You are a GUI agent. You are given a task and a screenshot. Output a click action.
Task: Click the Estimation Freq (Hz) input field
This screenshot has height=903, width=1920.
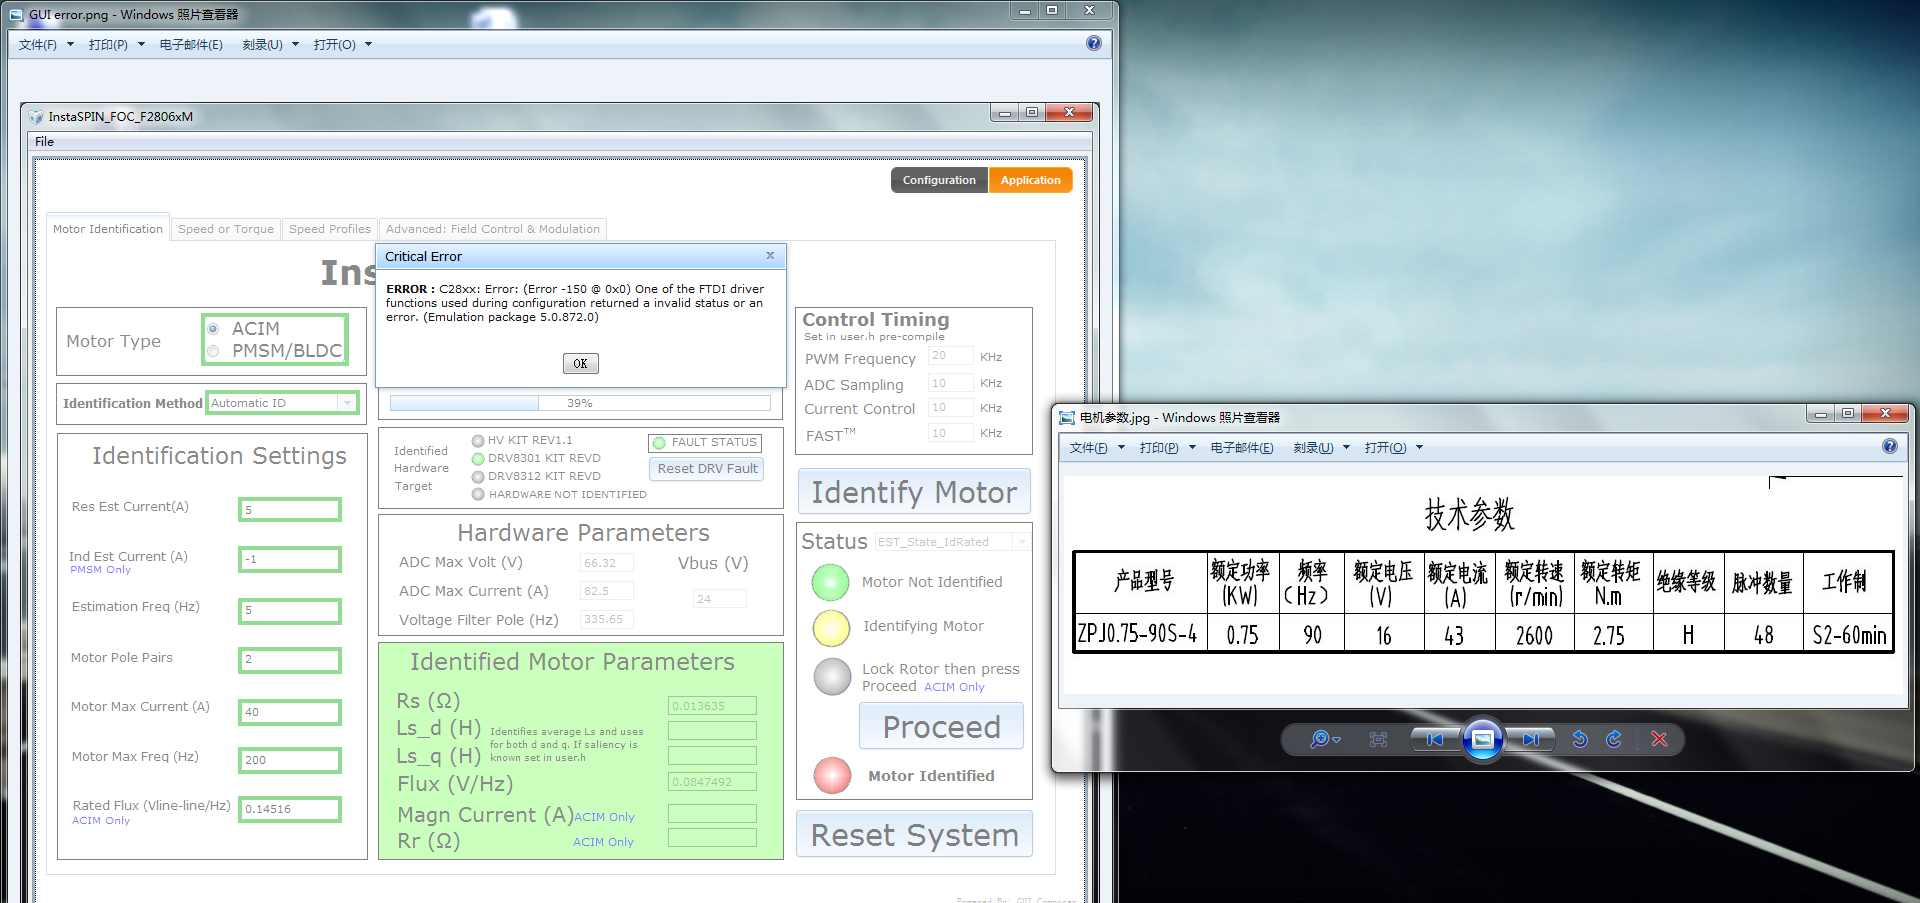[290, 610]
